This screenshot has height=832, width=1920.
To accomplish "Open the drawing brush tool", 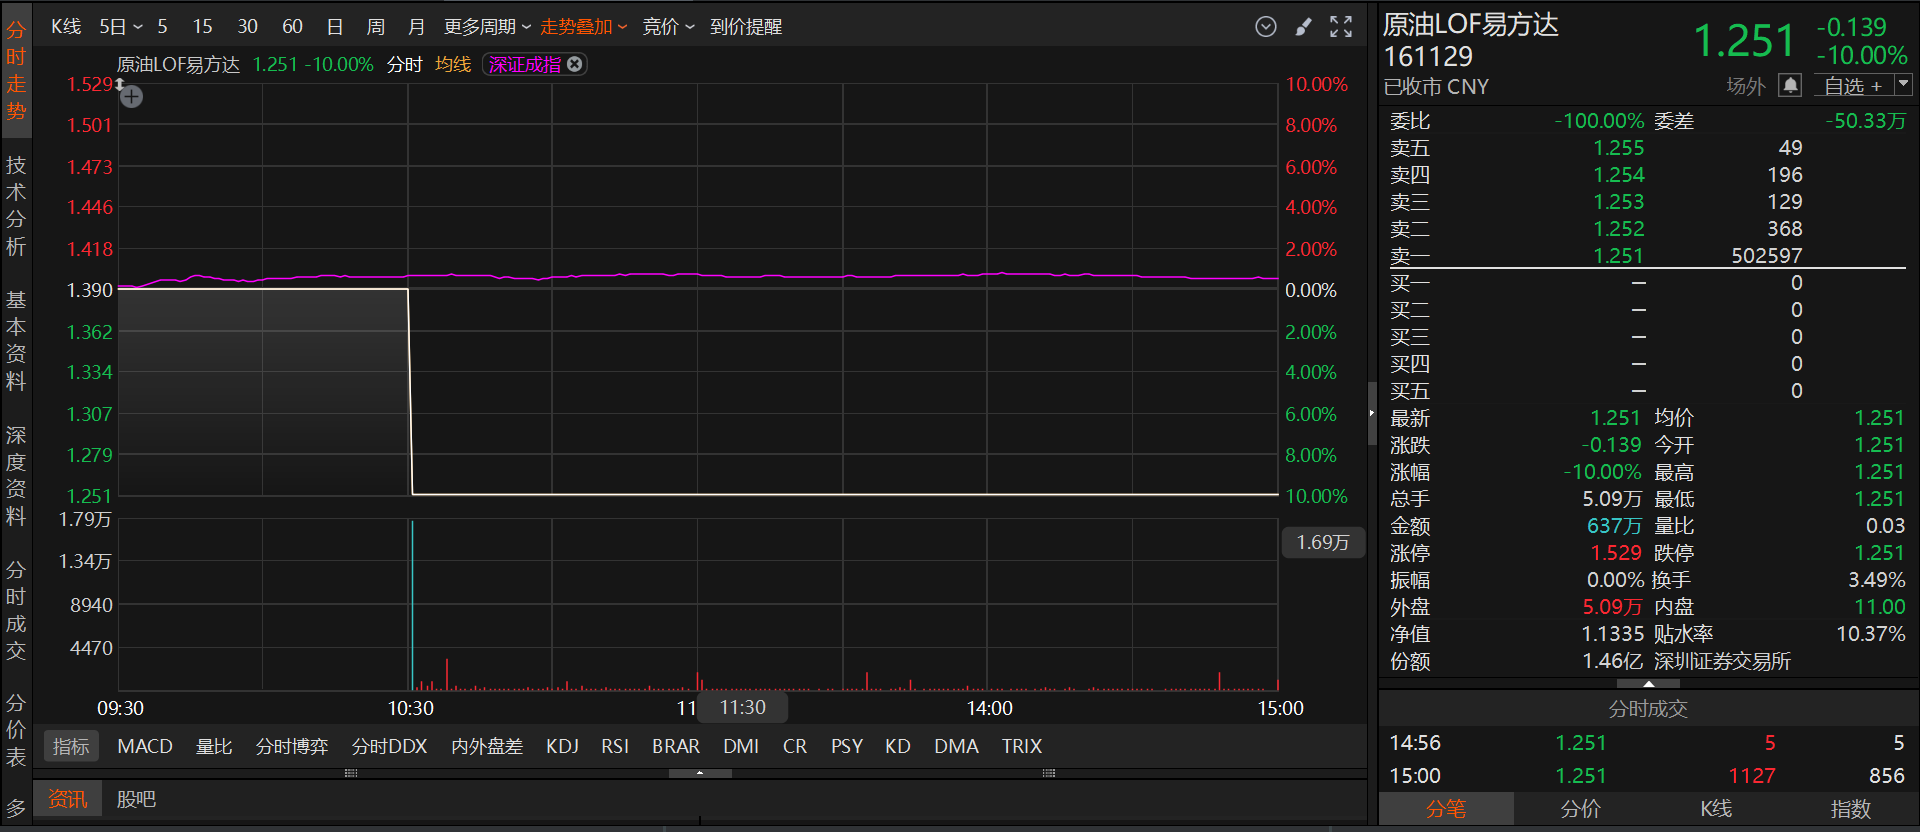I will click(x=1303, y=27).
